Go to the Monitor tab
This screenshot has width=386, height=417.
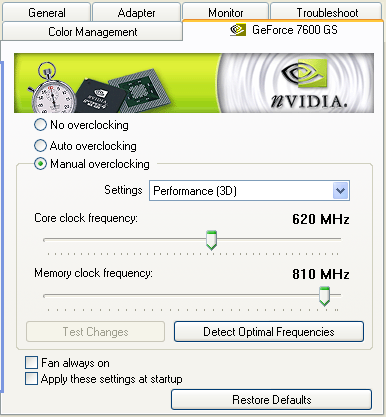226,12
